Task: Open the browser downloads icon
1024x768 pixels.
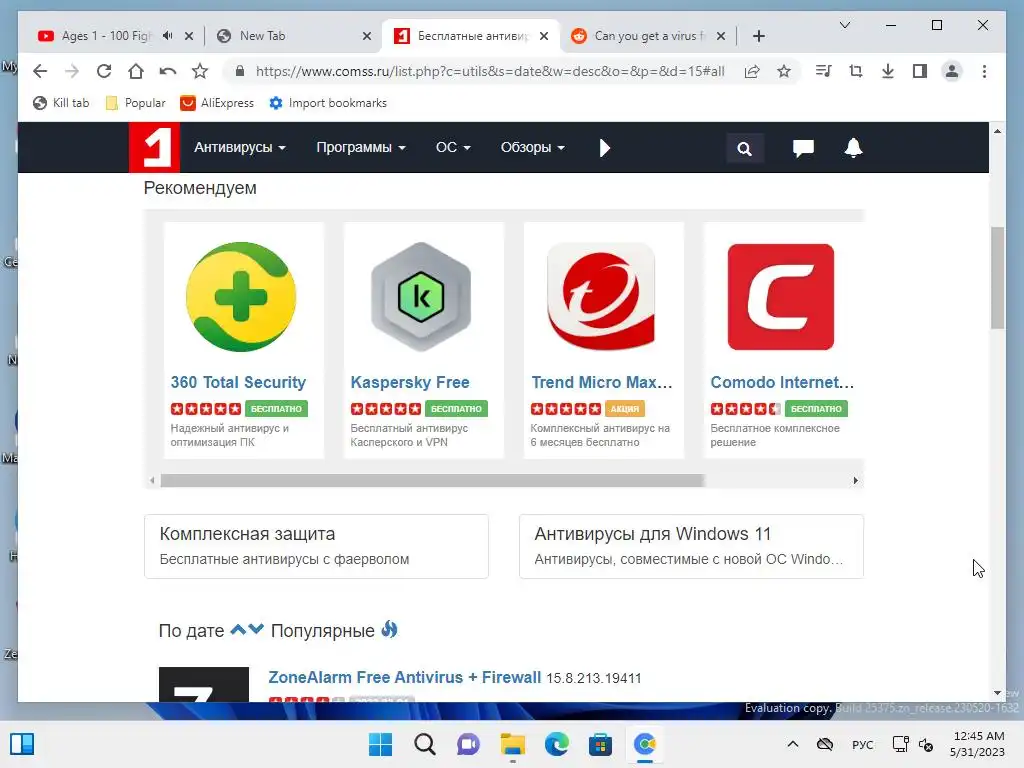Action: click(888, 71)
